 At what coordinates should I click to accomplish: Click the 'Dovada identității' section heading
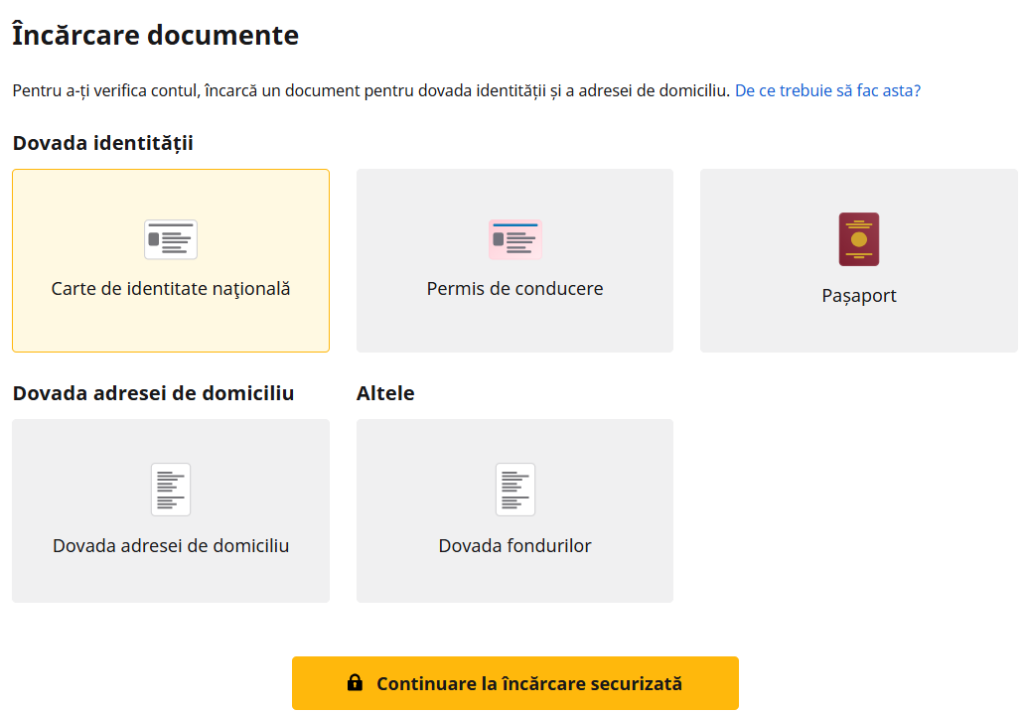tap(103, 143)
